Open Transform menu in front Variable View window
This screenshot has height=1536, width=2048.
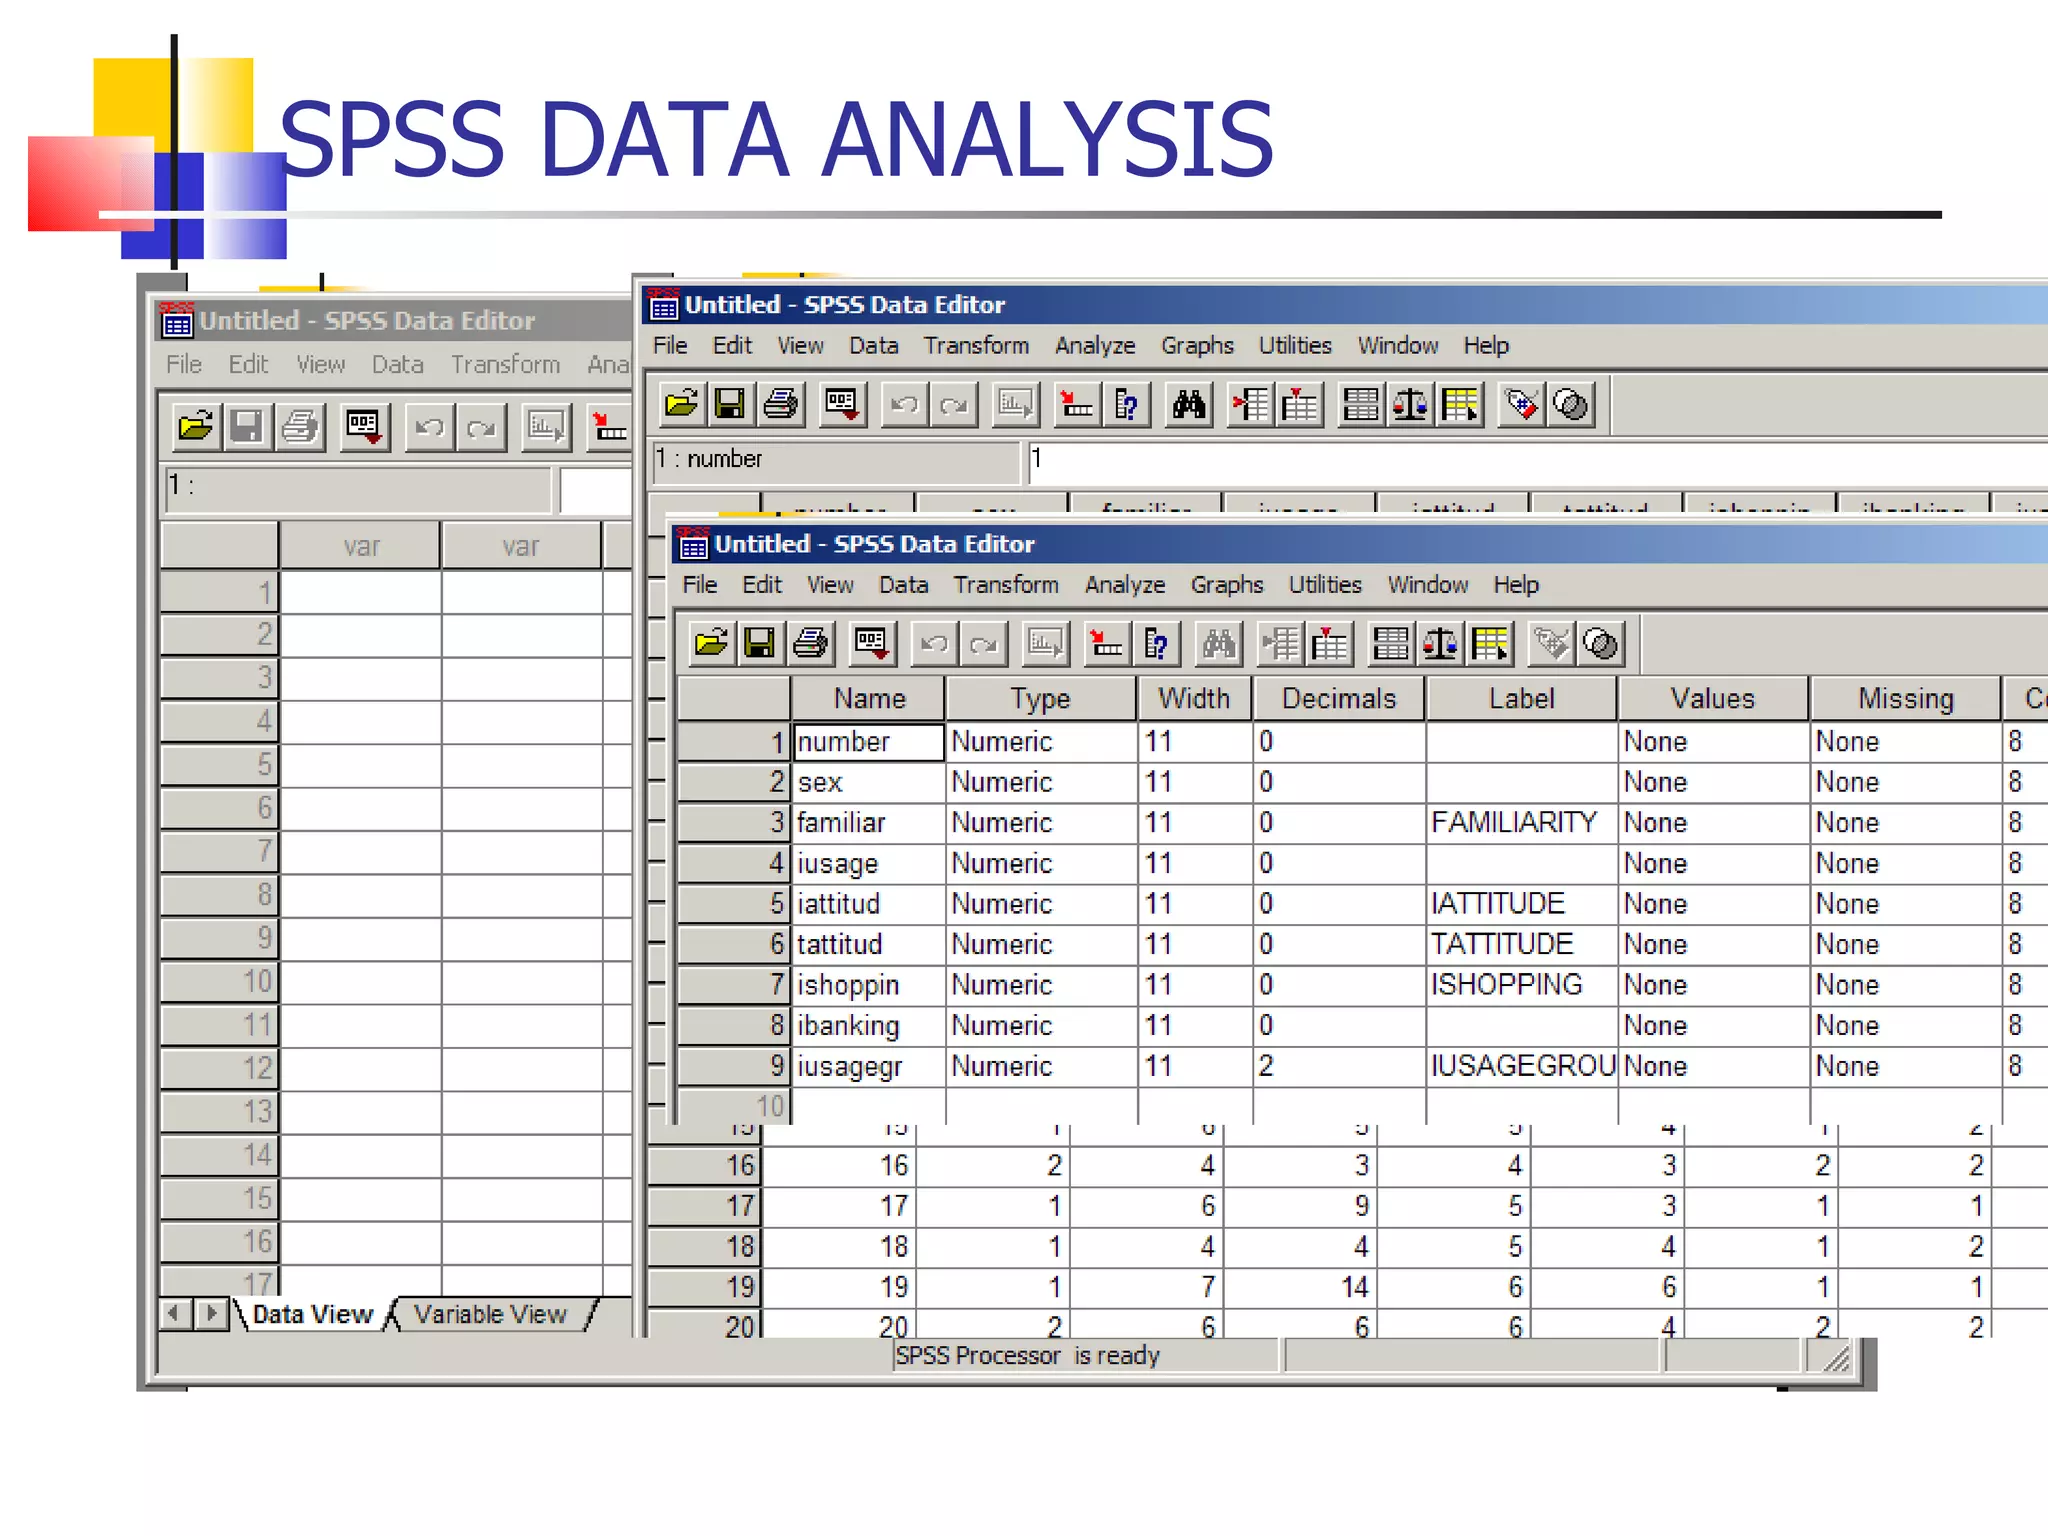coord(1006,585)
